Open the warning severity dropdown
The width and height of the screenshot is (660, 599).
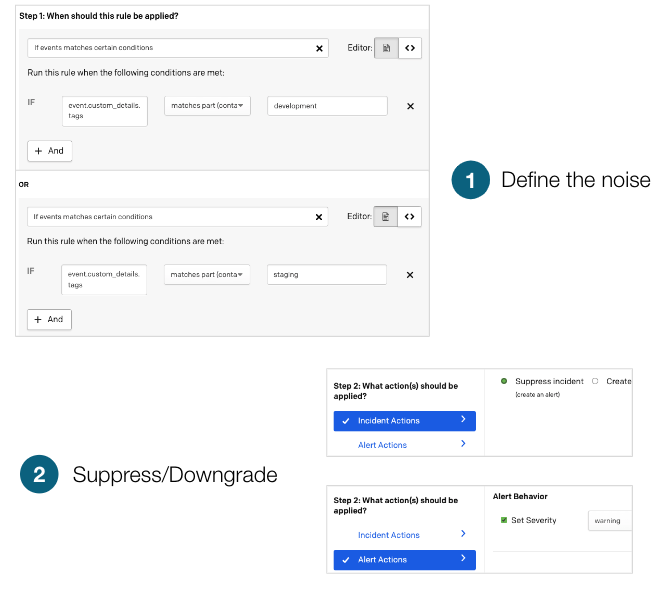pos(610,520)
